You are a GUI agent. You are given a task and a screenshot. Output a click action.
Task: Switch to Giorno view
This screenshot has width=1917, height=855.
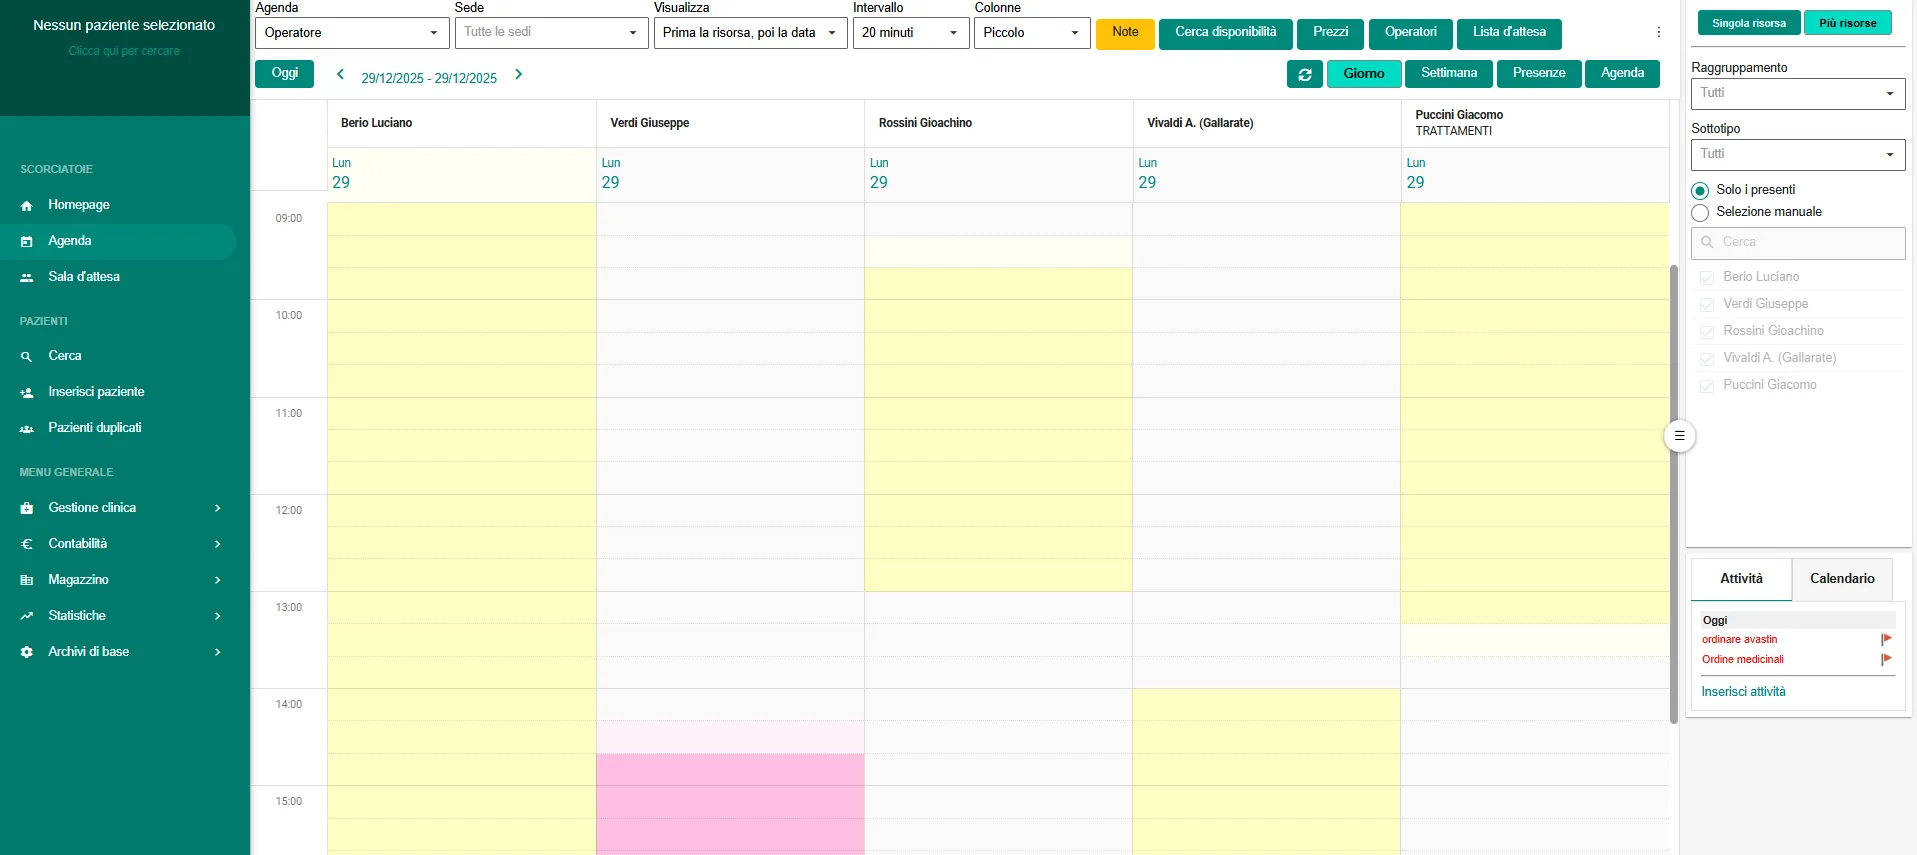pyautogui.click(x=1364, y=74)
